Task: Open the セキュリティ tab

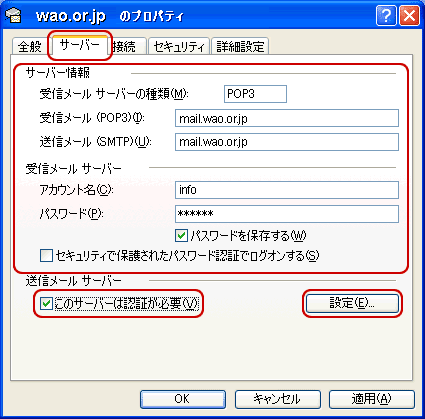Action: point(179,47)
